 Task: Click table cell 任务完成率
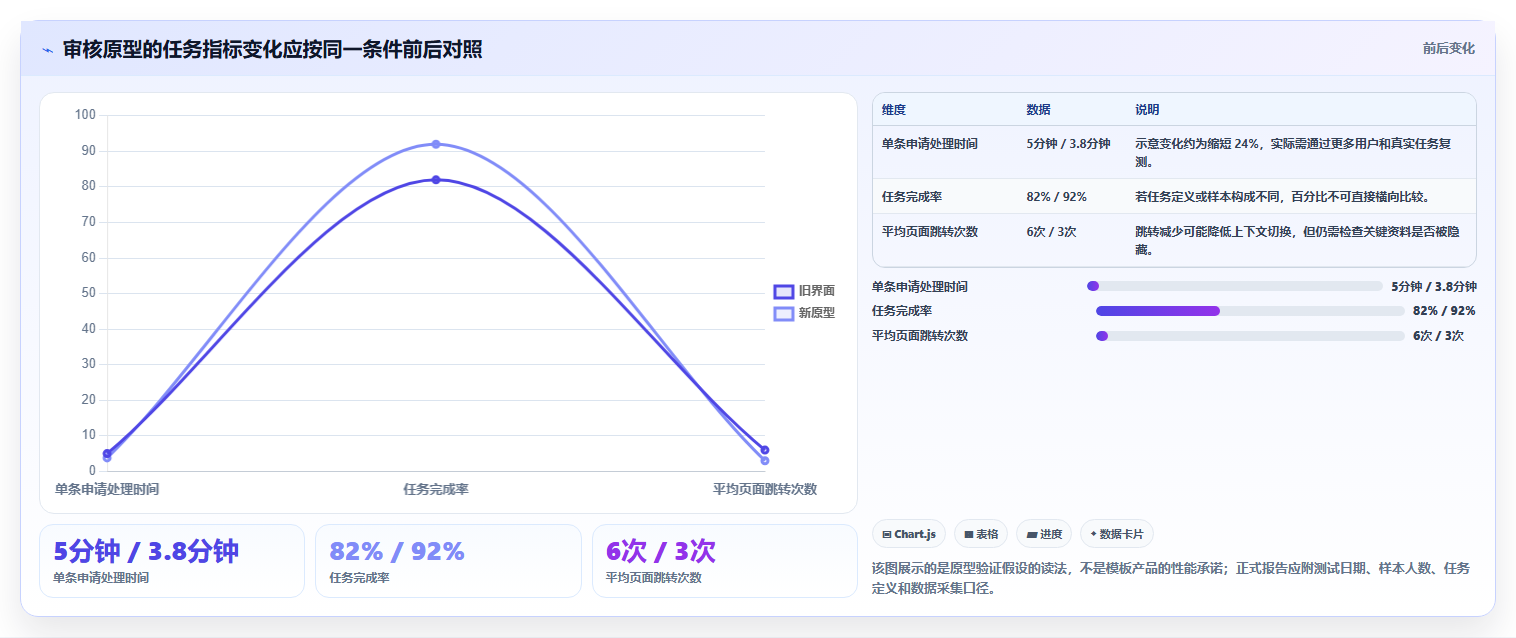pos(912,197)
